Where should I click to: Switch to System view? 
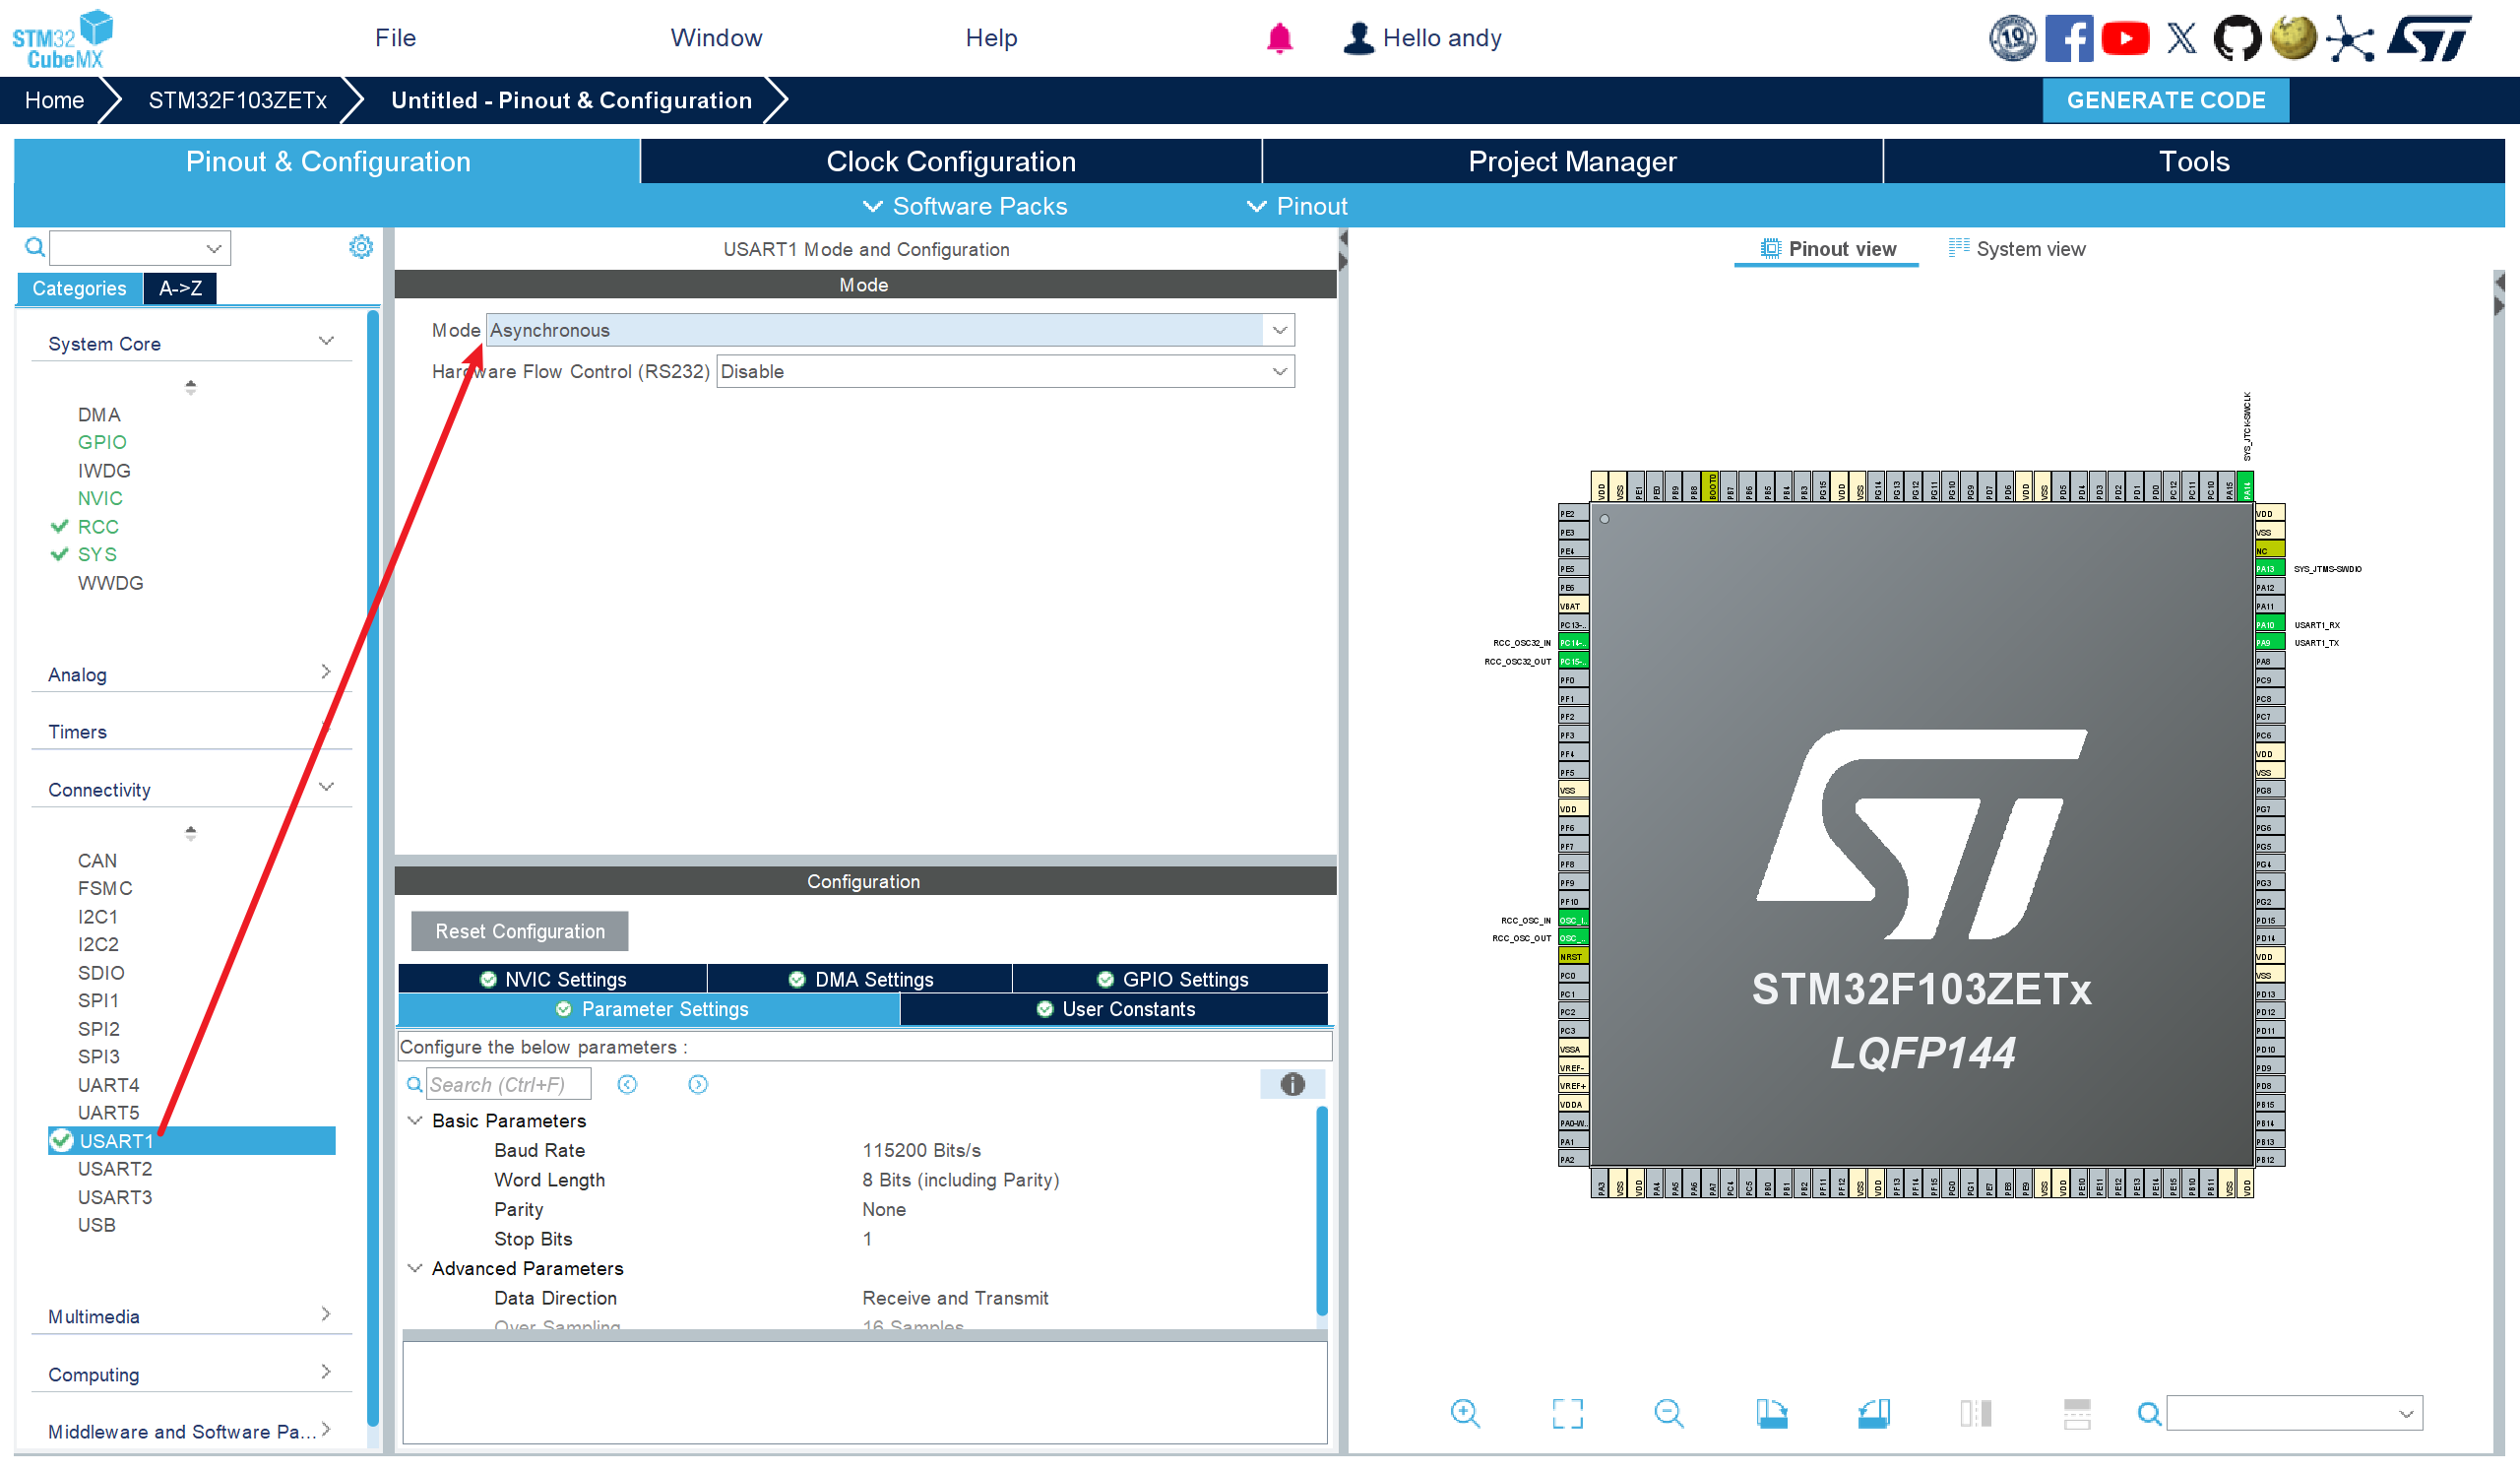tap(2017, 249)
